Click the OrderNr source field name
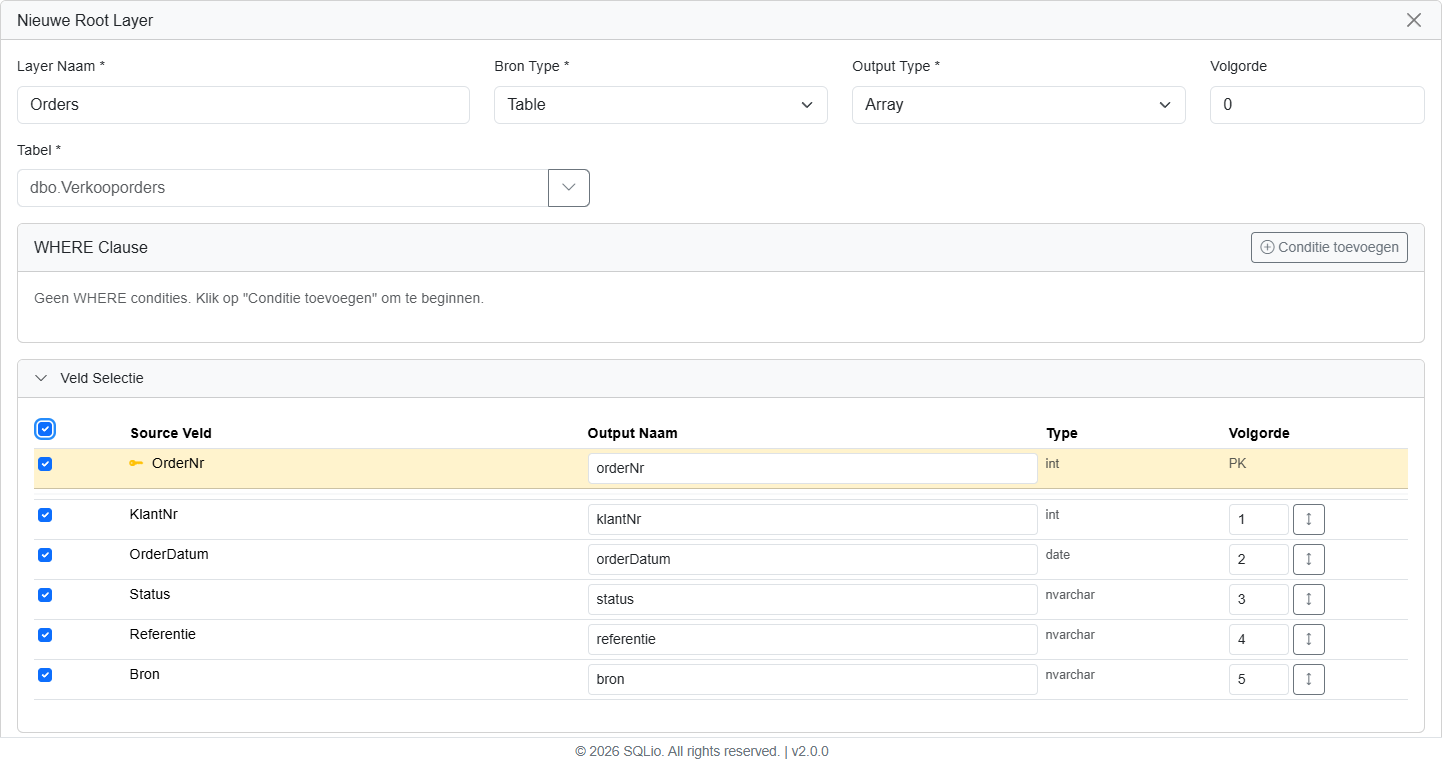 coord(178,463)
